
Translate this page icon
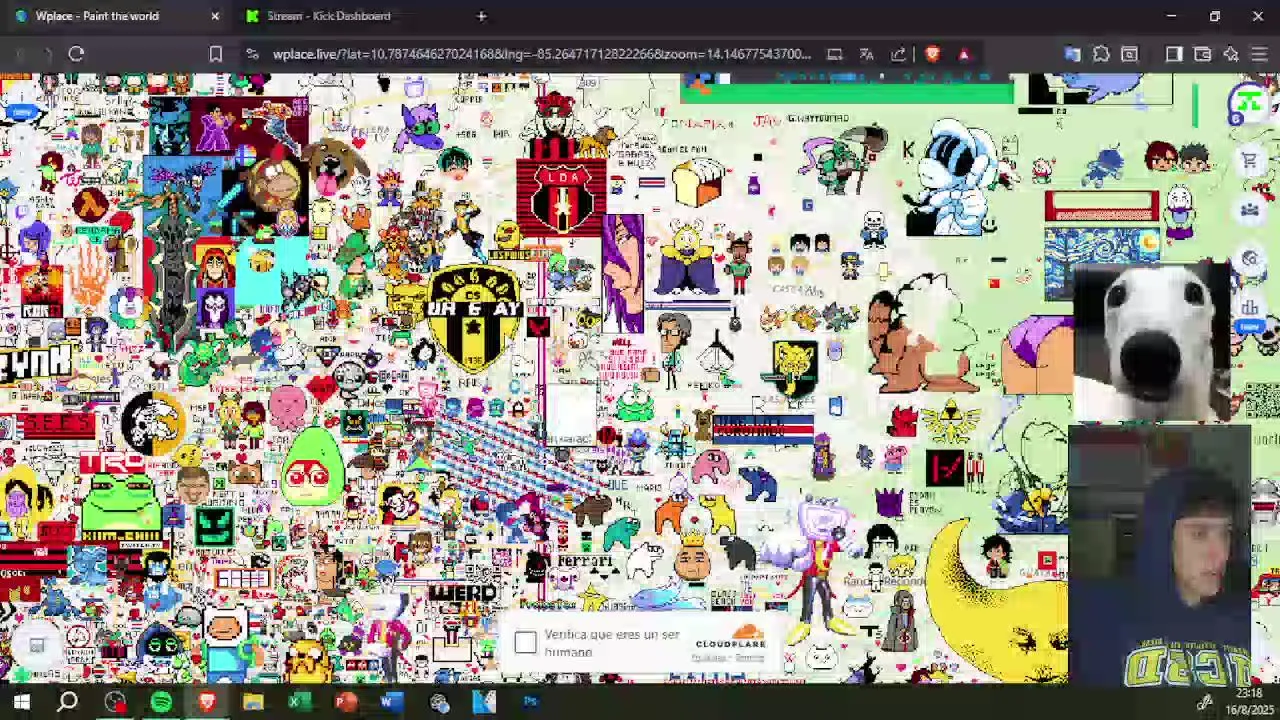866,54
